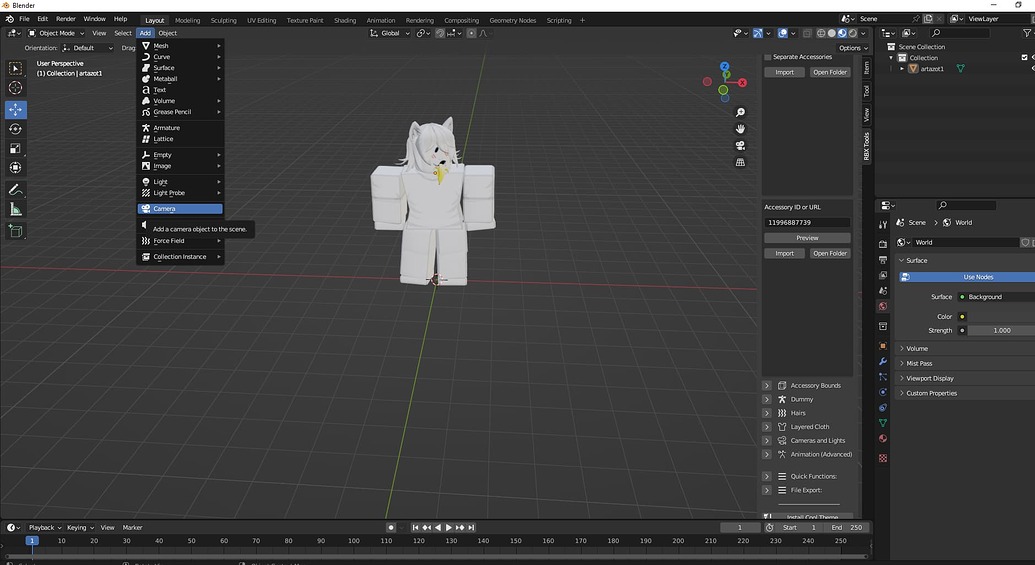Select the 3D Cursor tool
This screenshot has width=1035, height=565.
click(15, 88)
